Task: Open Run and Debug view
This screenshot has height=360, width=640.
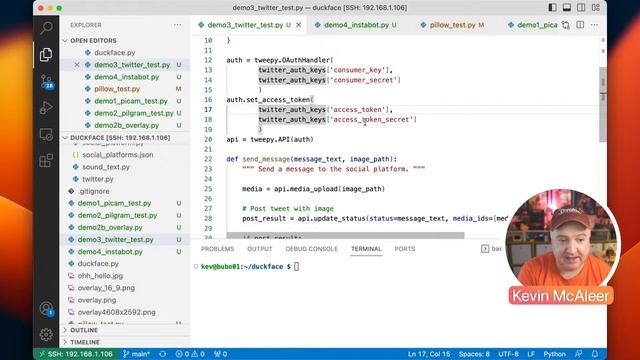Action: 46,108
